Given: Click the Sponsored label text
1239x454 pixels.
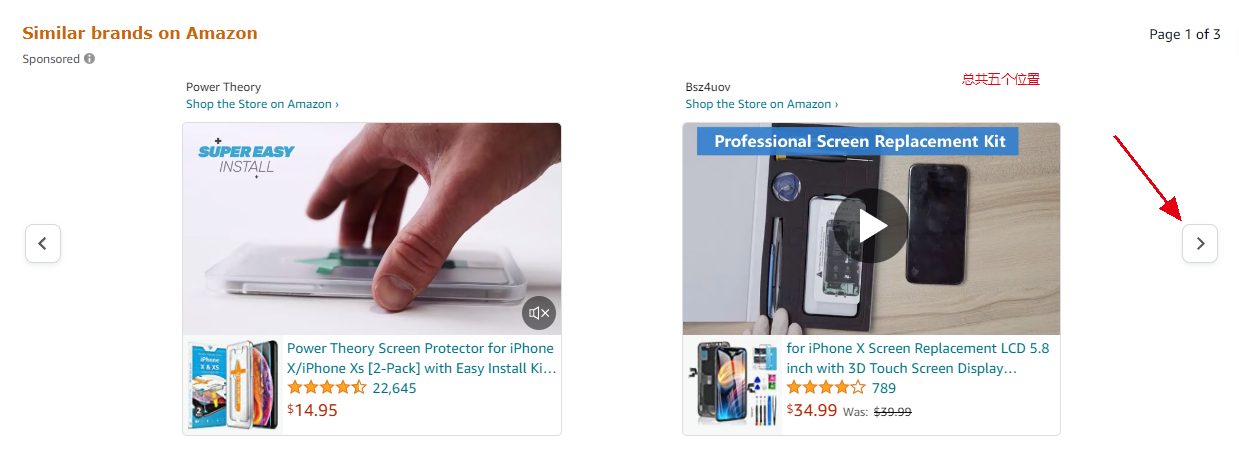Looking at the screenshot, I should coord(51,59).
